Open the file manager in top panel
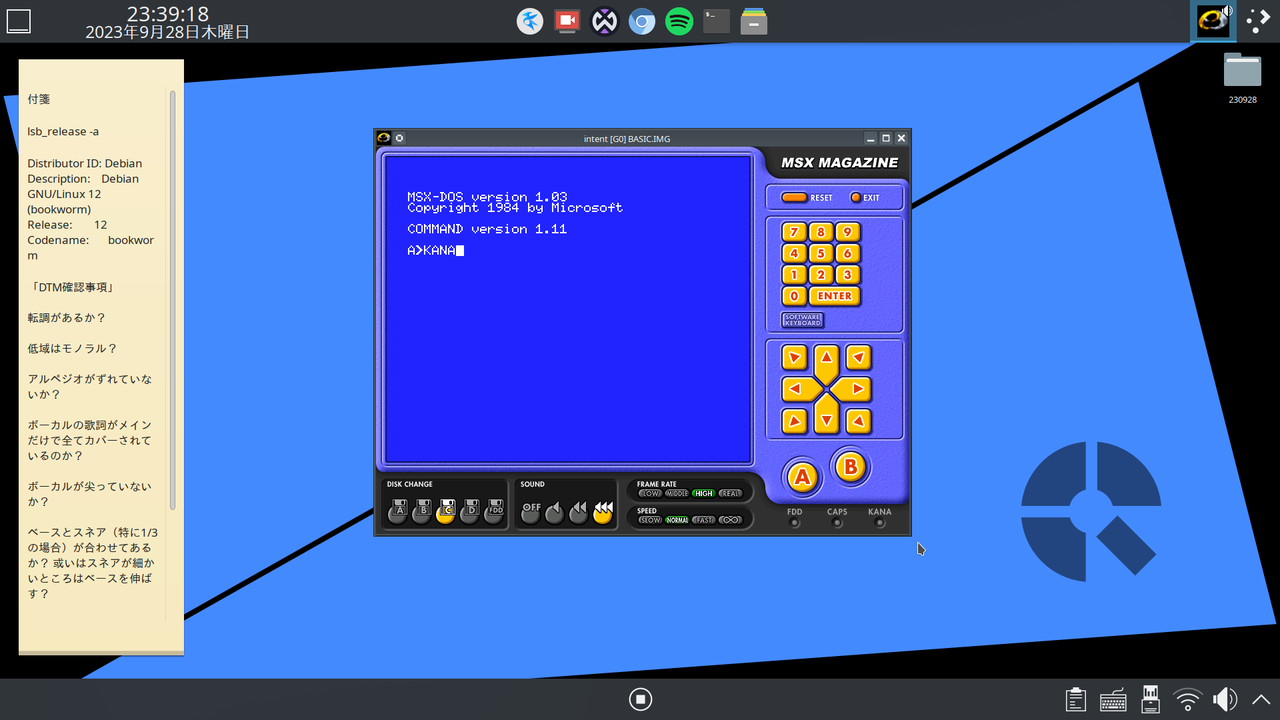The height and width of the screenshot is (720, 1280). click(x=754, y=21)
